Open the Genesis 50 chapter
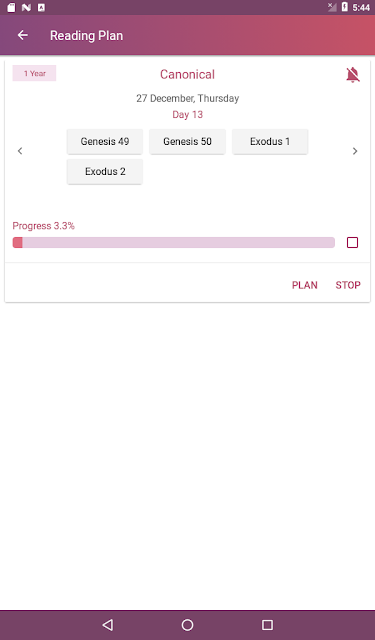Image resolution: width=375 pixels, height=640 pixels. [187, 142]
